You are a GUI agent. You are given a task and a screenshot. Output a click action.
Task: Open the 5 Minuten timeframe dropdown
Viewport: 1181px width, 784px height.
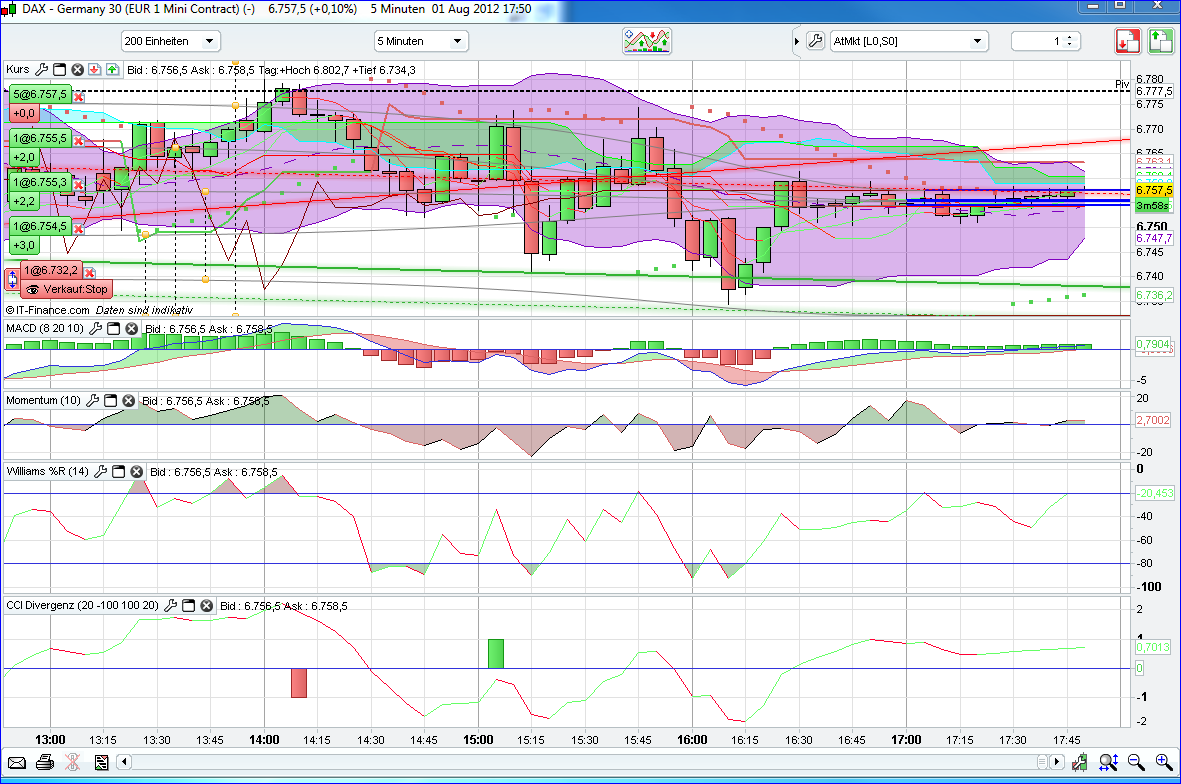click(x=421, y=41)
